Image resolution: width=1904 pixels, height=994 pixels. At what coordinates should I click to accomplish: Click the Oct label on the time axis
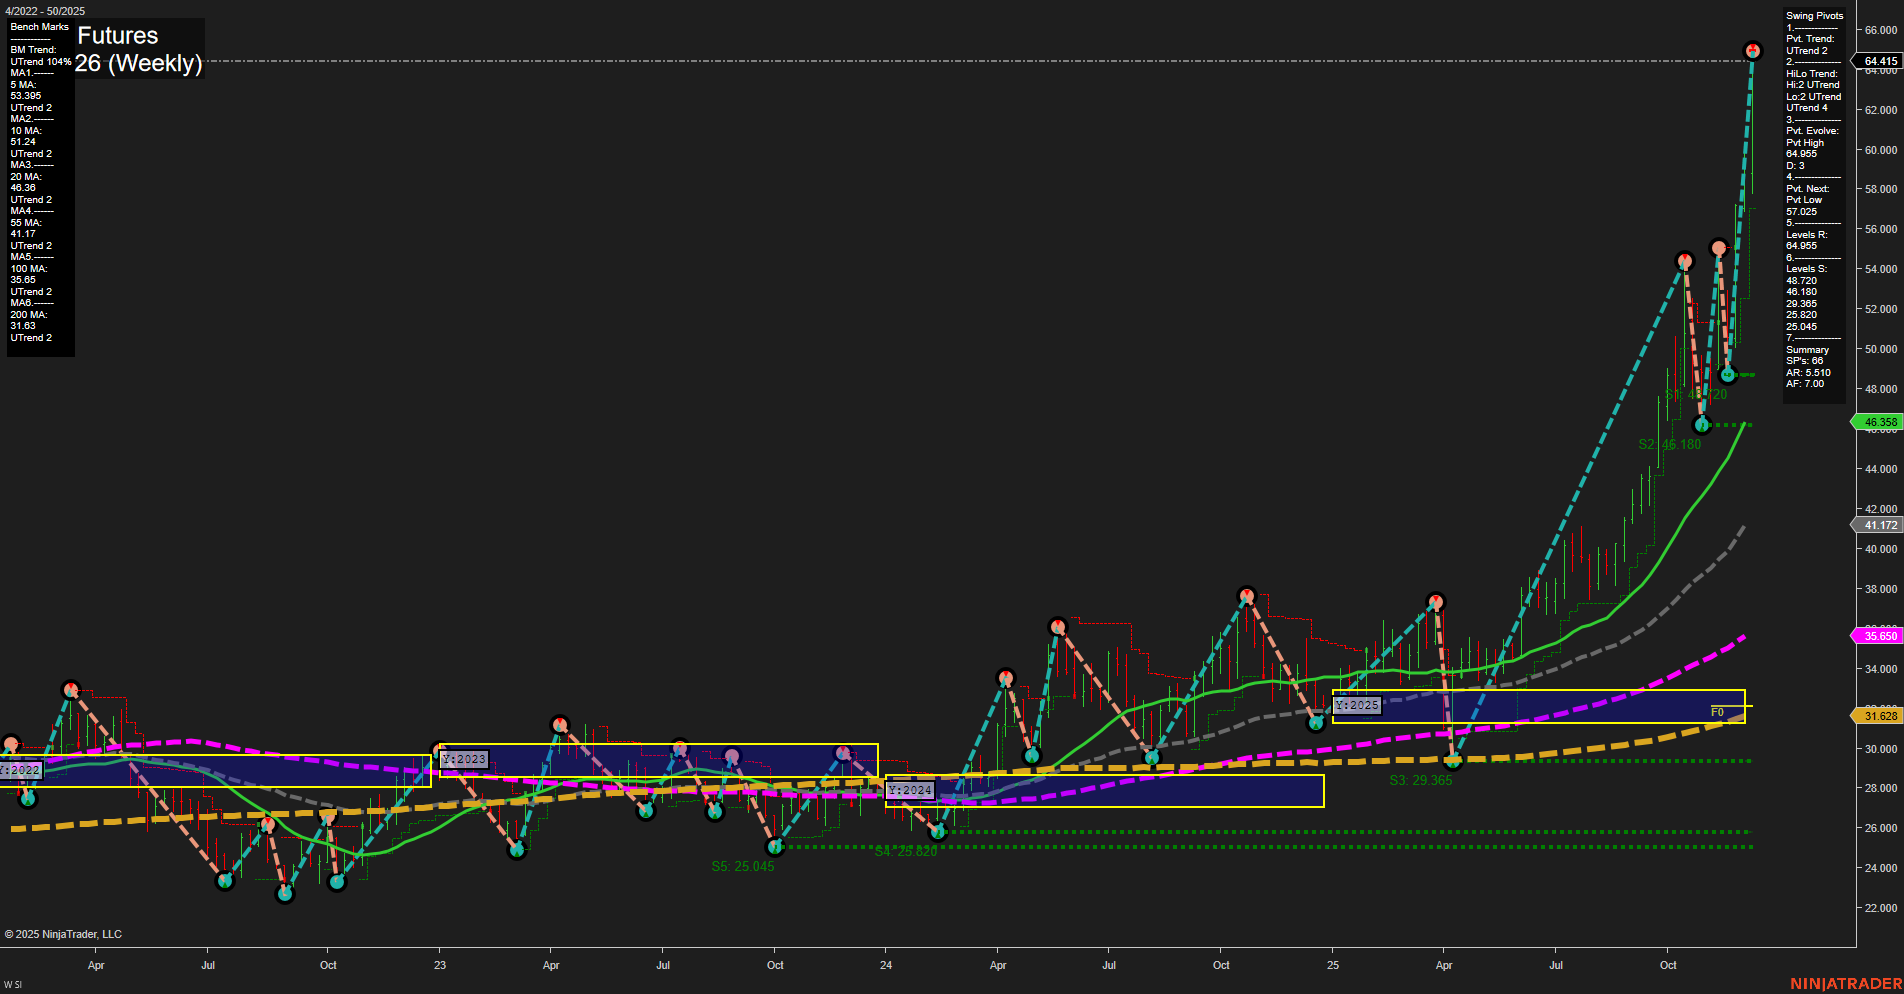(x=1668, y=966)
